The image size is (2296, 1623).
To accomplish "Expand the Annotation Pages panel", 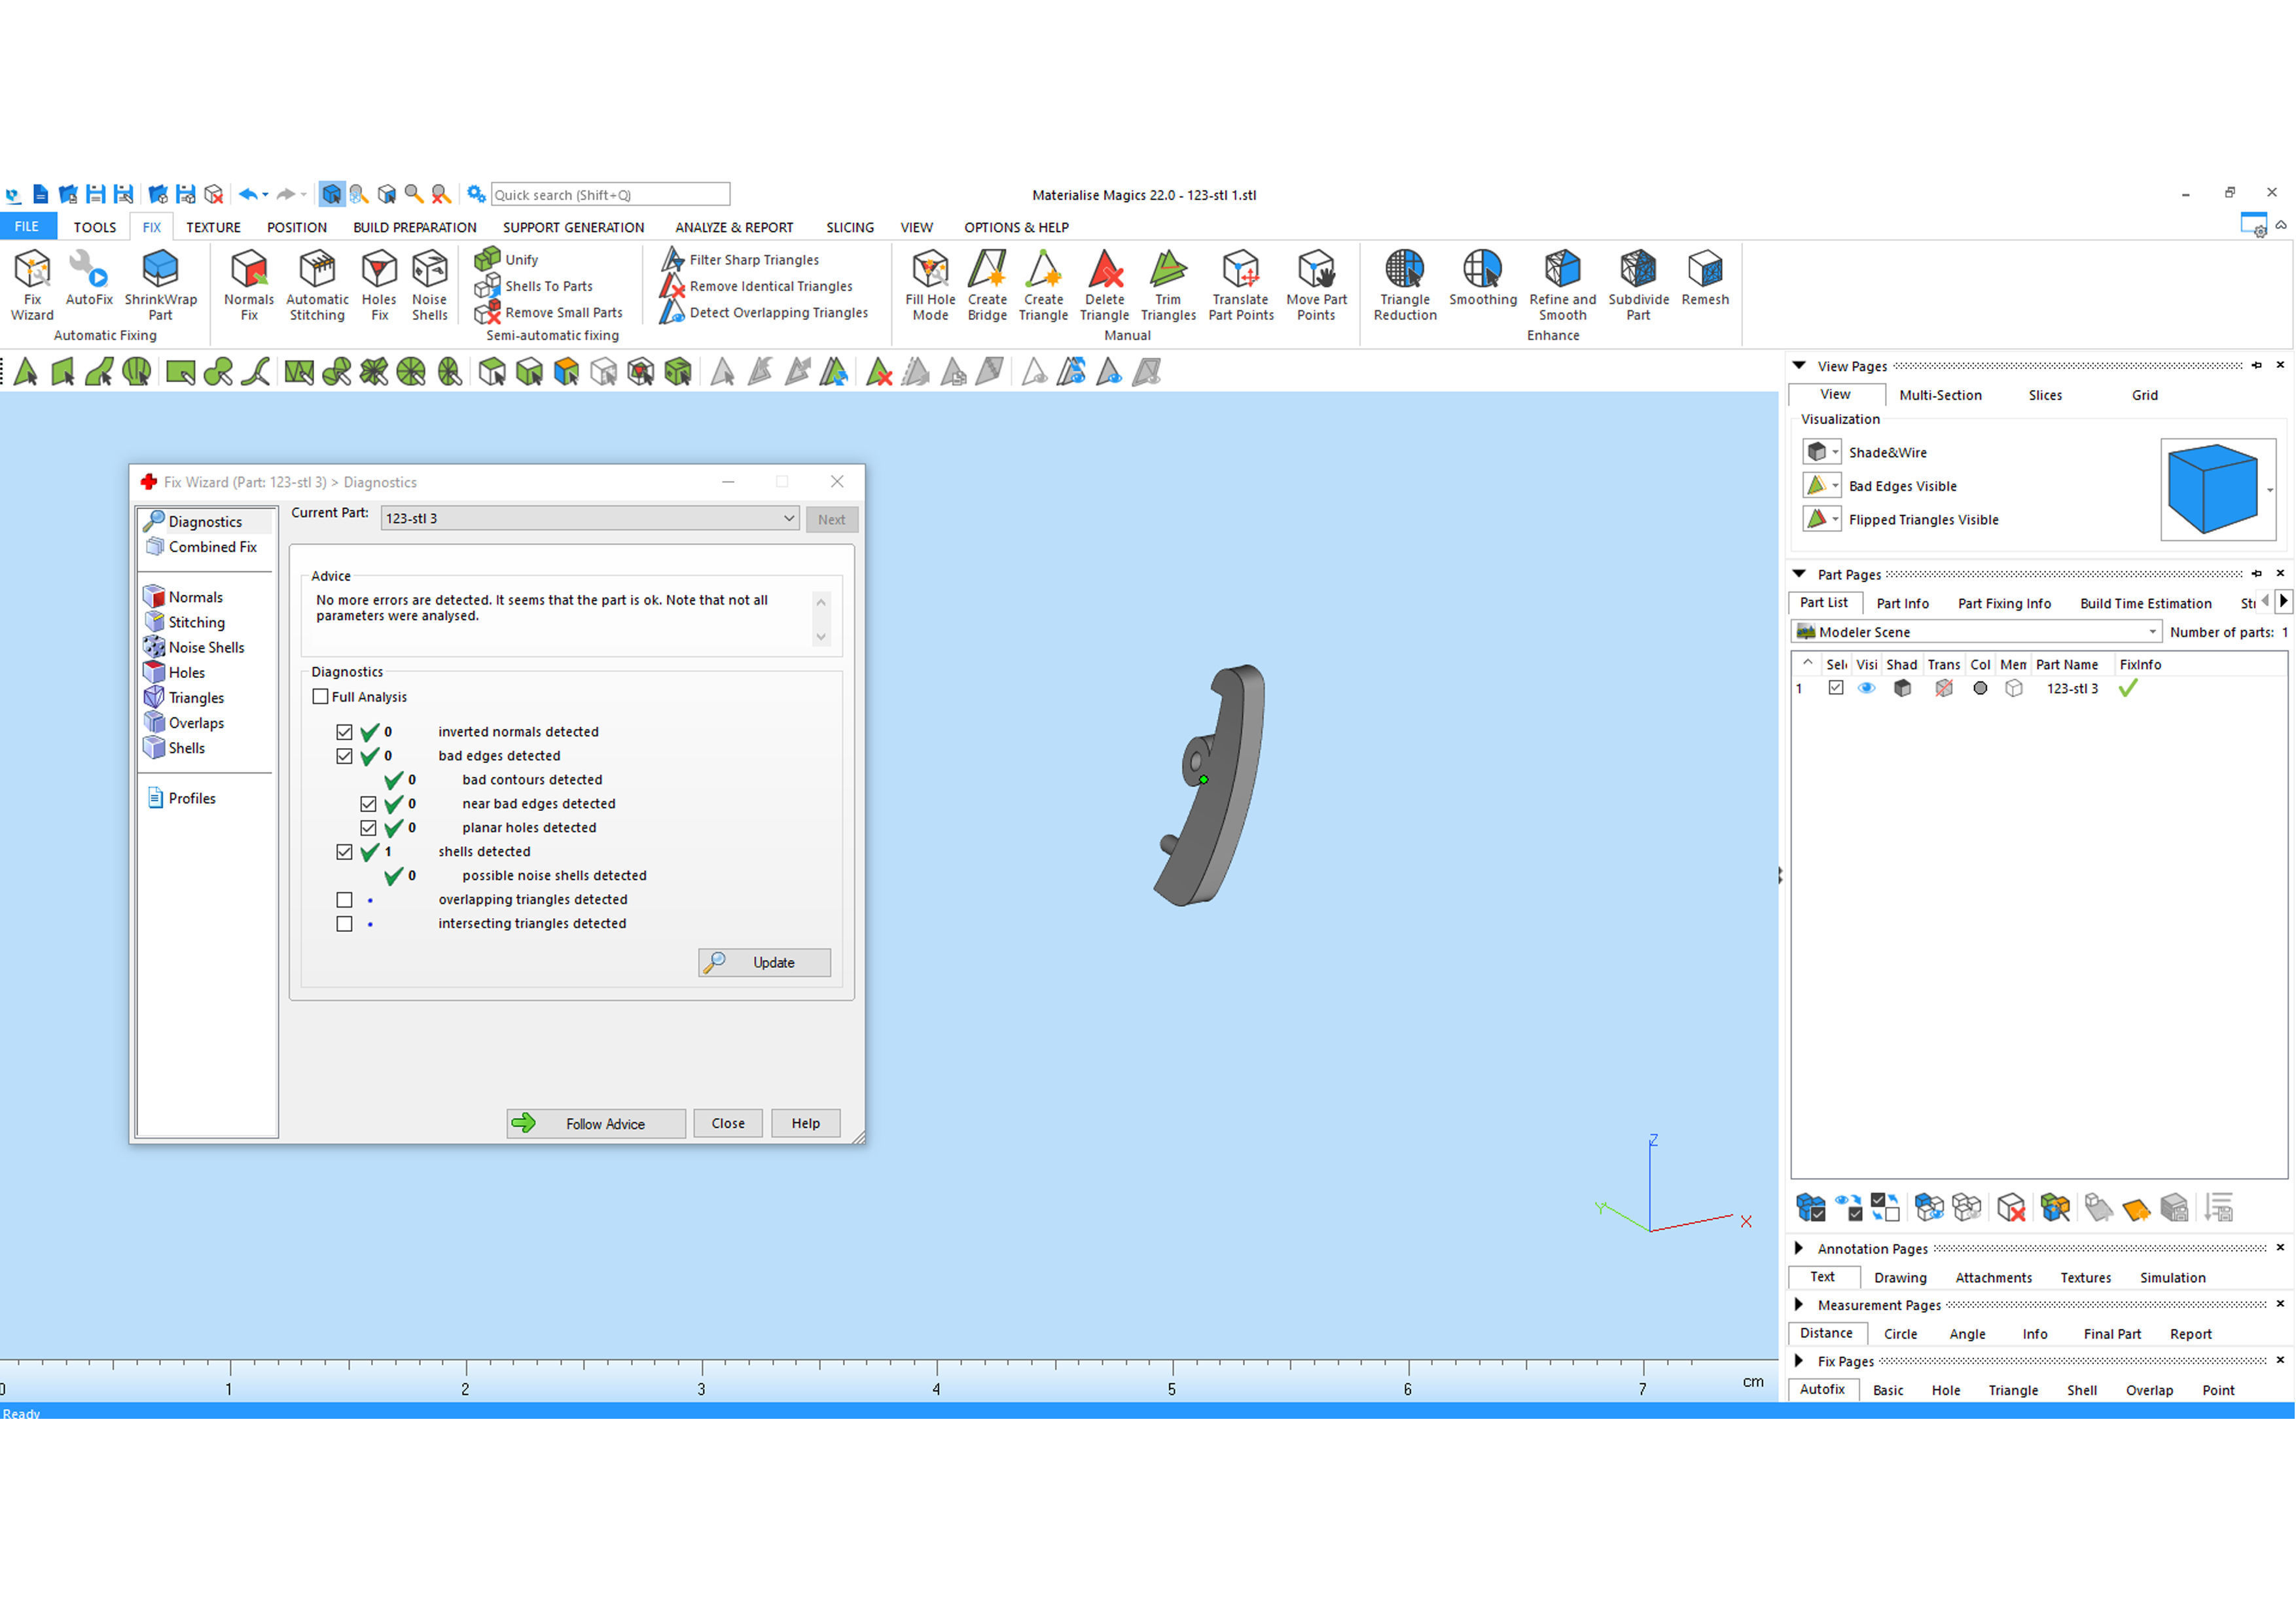I will coord(1799,1248).
